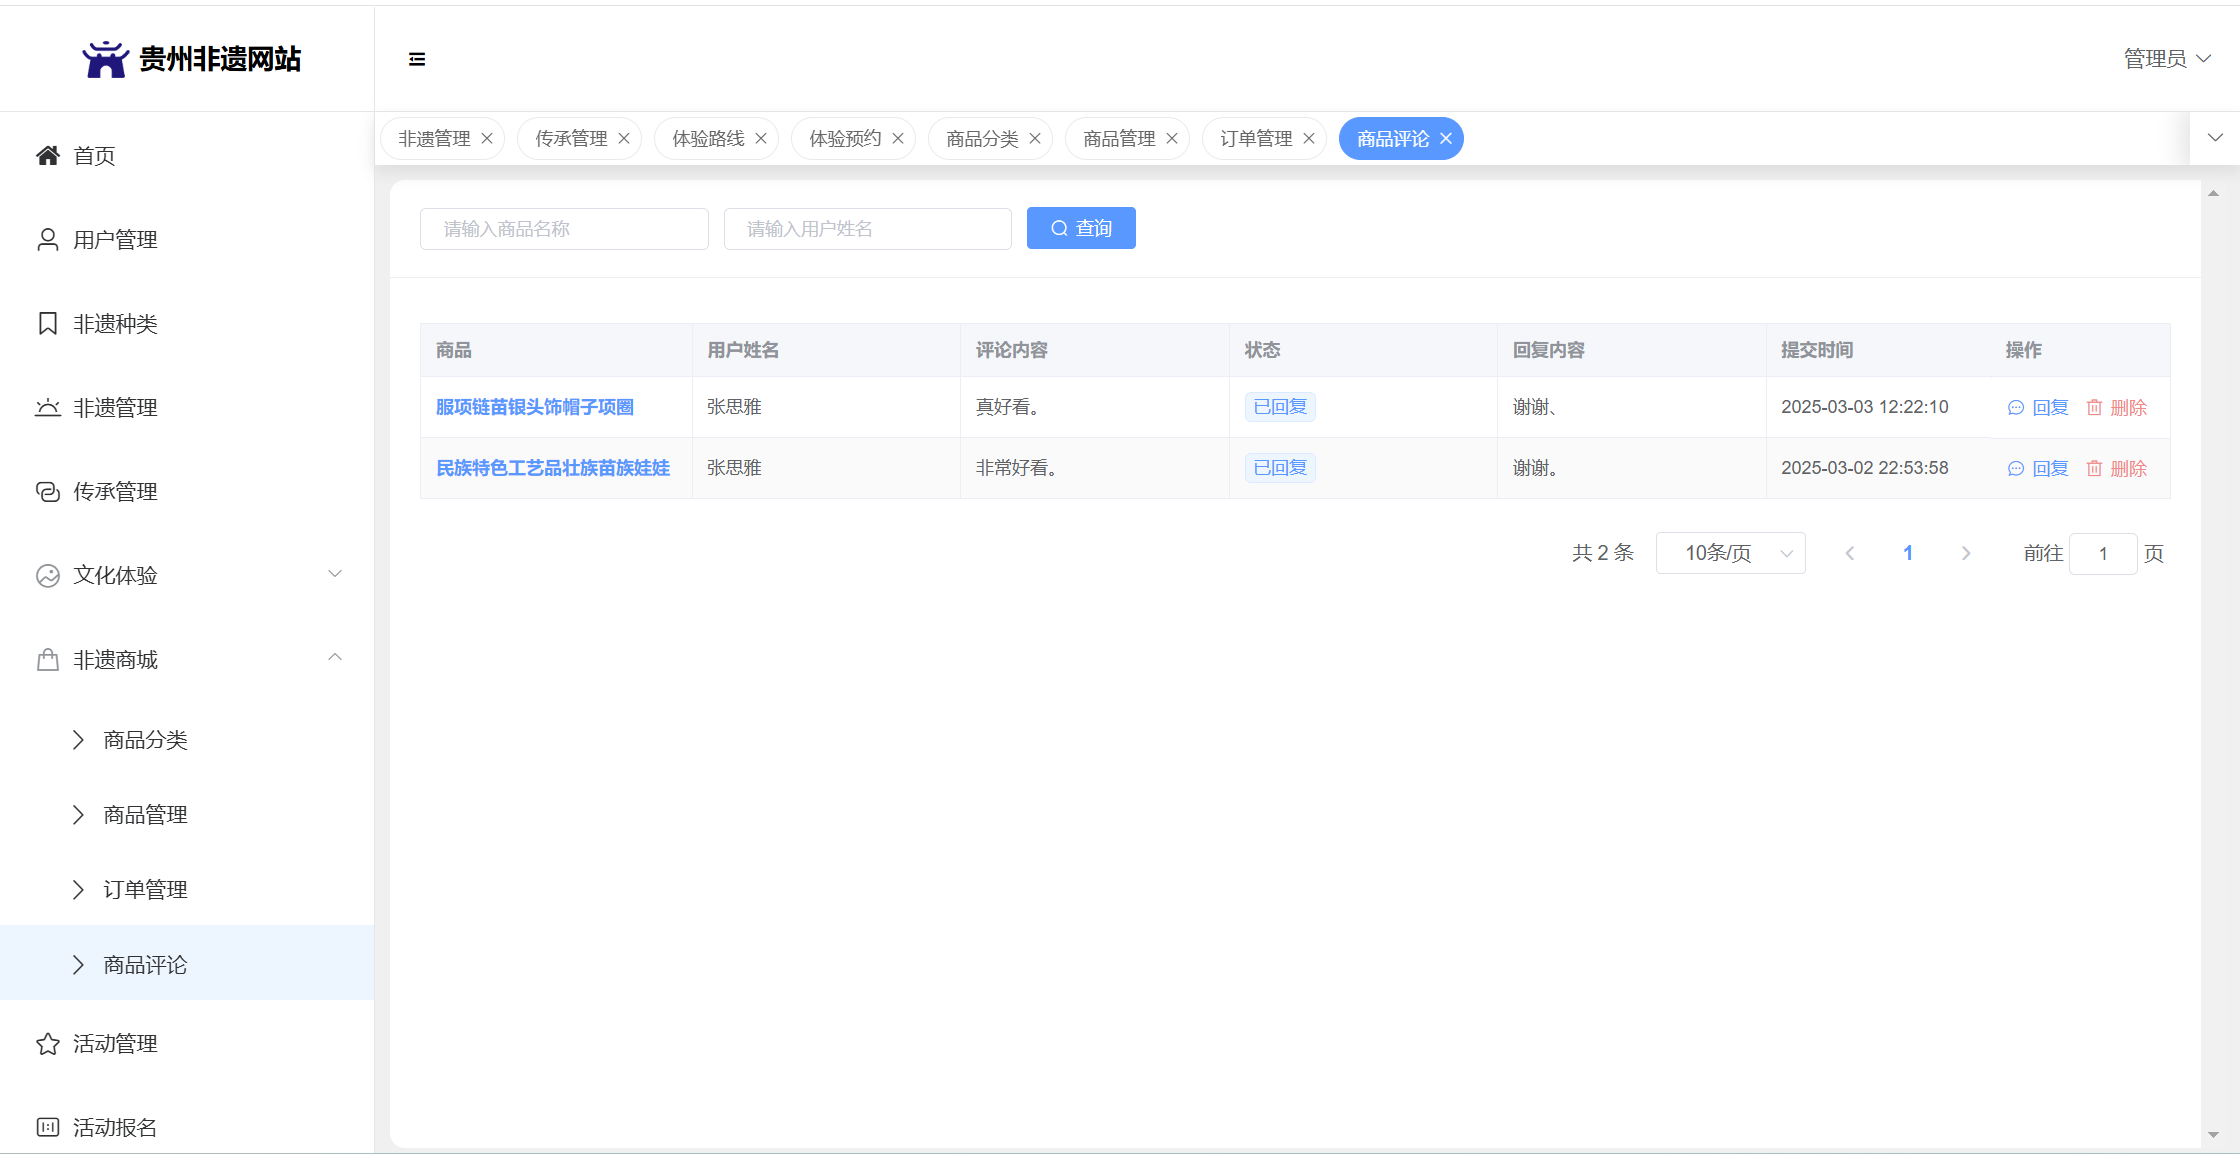Screen dimensions: 2240x1154
Task: Open the 管理员 user dropdown
Action: point(2167,59)
